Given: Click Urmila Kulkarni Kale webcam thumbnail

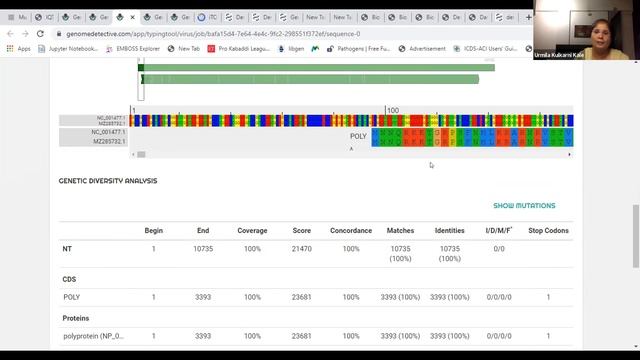Looking at the screenshot, I should (x=586, y=30).
